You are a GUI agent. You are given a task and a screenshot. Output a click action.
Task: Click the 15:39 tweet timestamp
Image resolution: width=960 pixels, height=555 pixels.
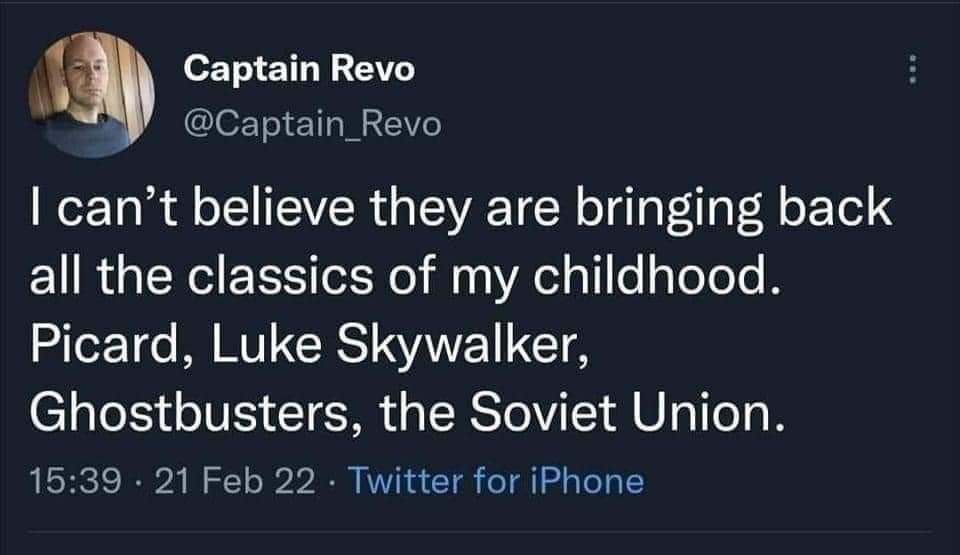tap(72, 481)
